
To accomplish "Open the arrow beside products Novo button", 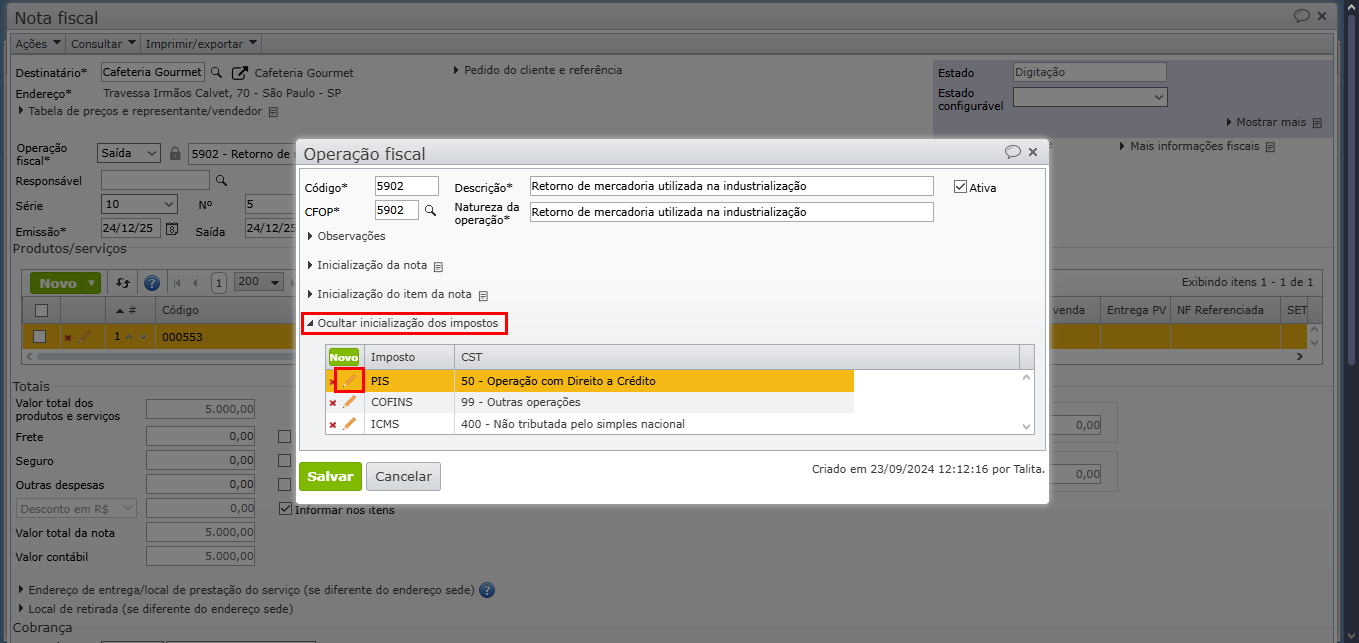I will pyautogui.click(x=92, y=284).
